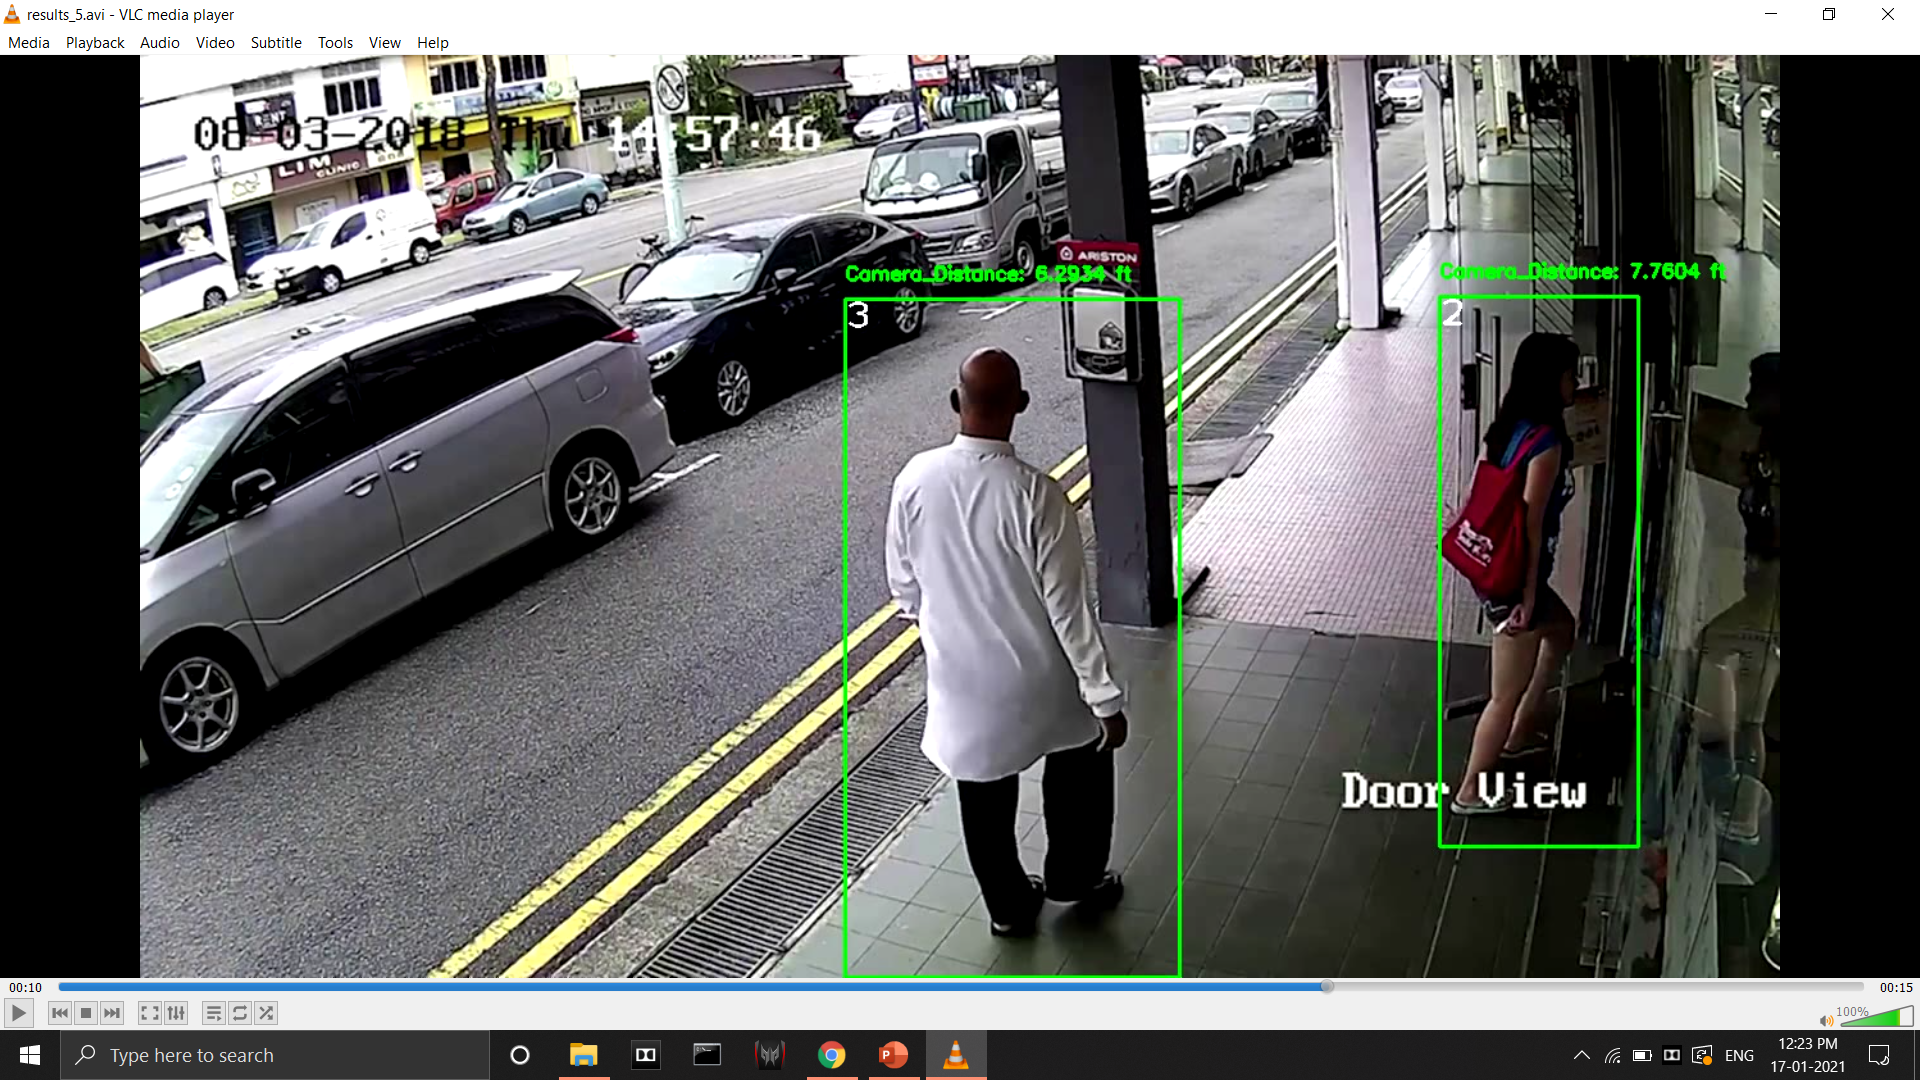
Task: Adjust the volume slider
Action: (1875, 1018)
